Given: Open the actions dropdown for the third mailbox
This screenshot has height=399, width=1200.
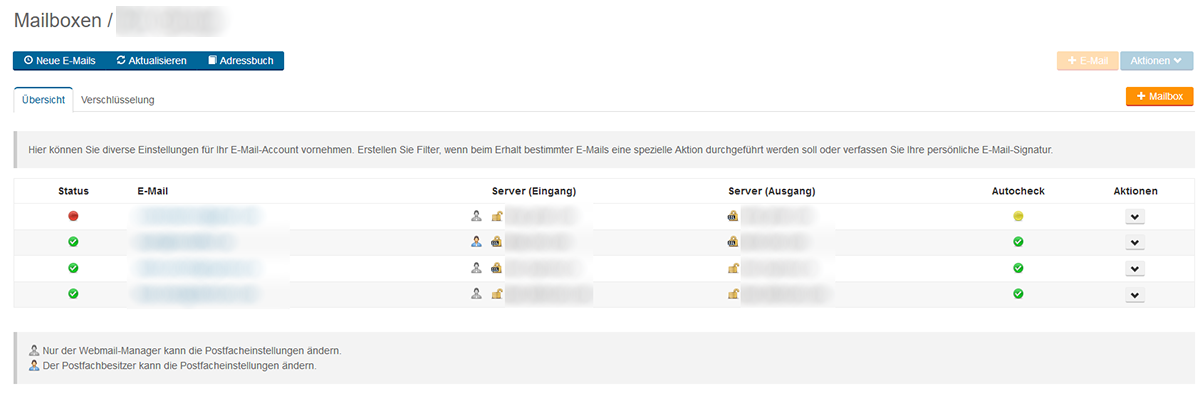Looking at the screenshot, I should point(1135,269).
